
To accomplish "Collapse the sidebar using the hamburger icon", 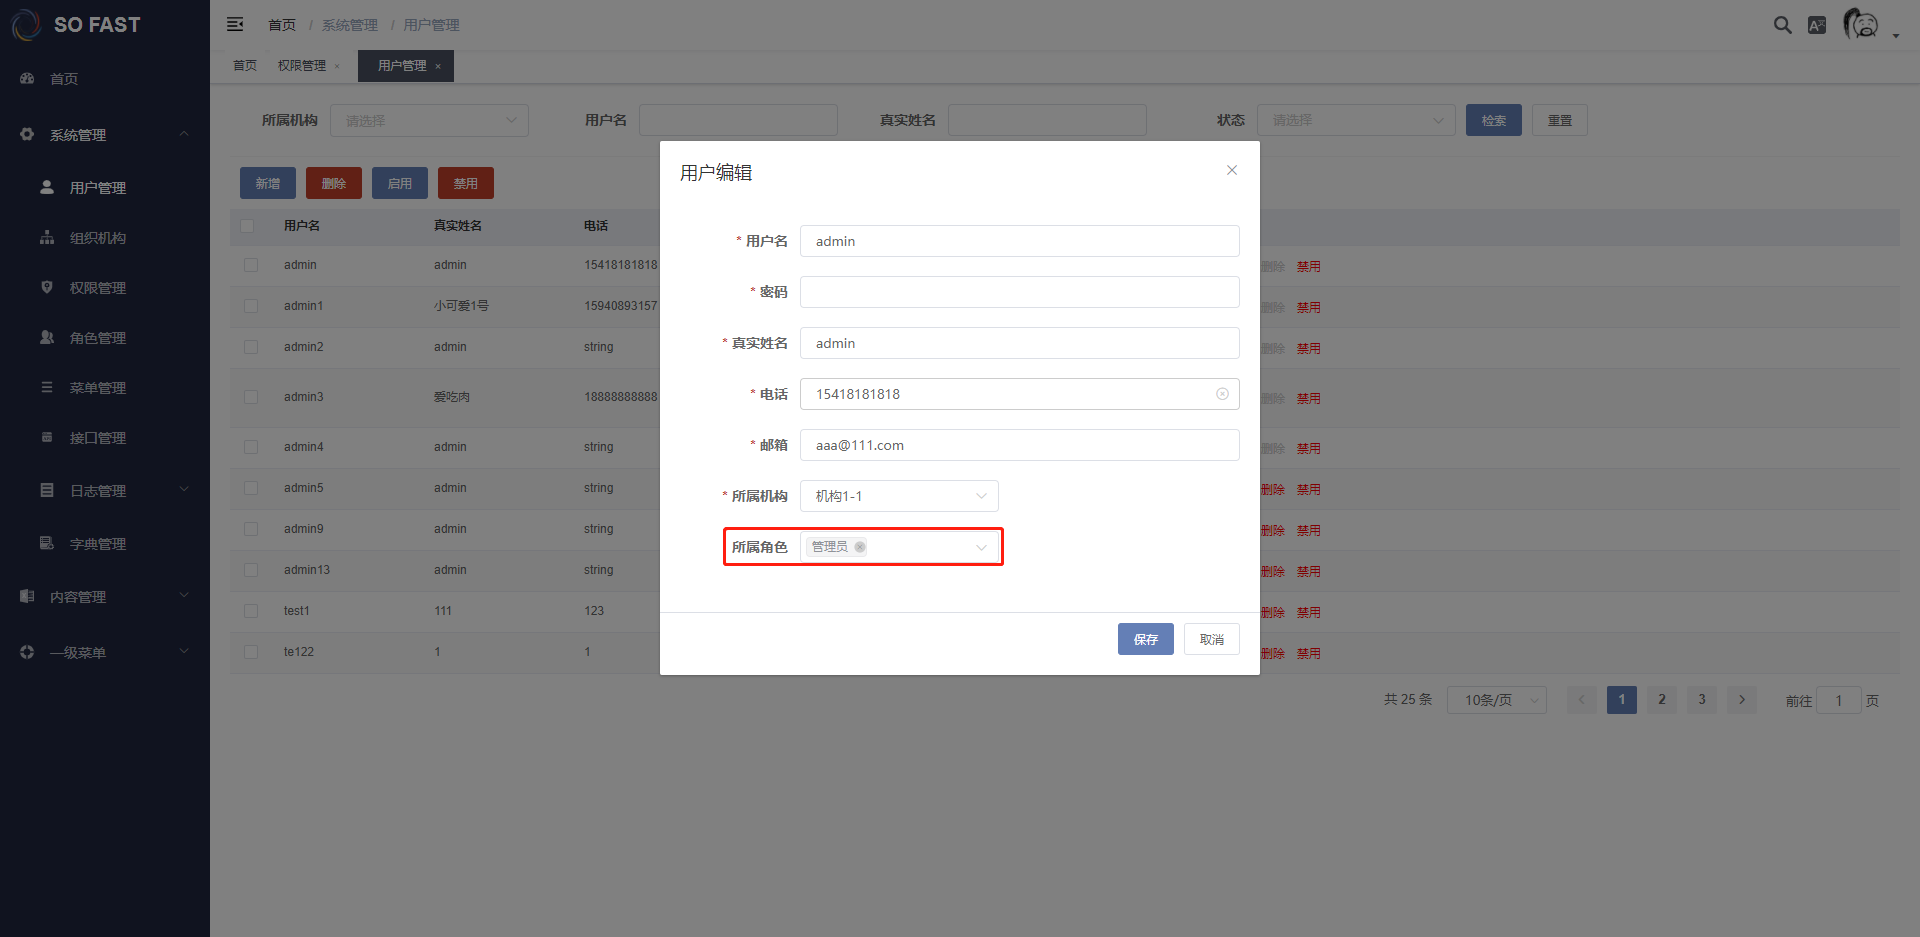I will [234, 24].
